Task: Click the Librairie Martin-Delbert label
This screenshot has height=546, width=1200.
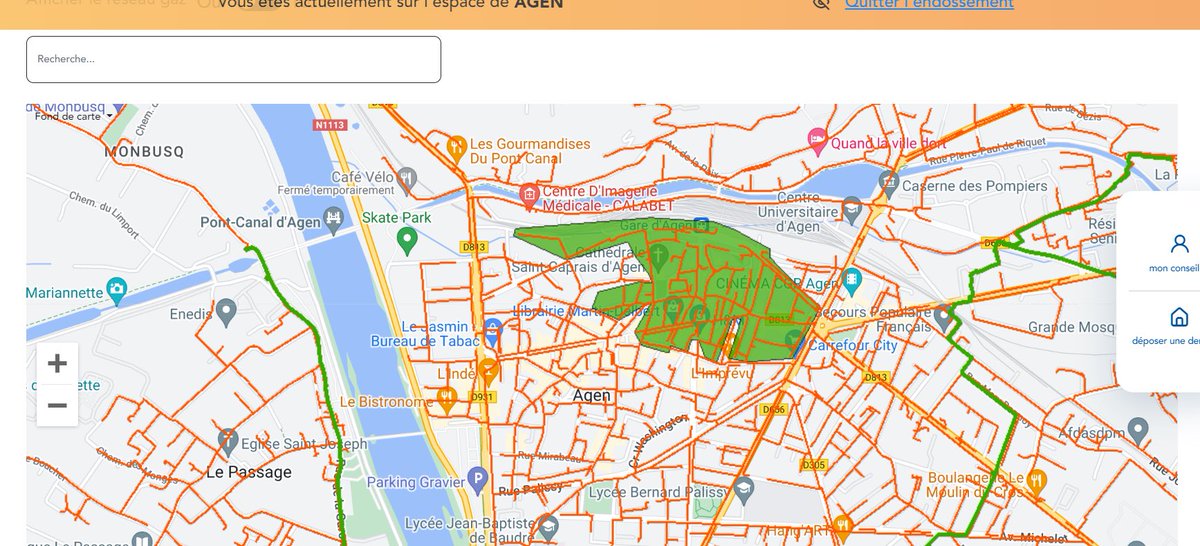Action: pos(584,311)
